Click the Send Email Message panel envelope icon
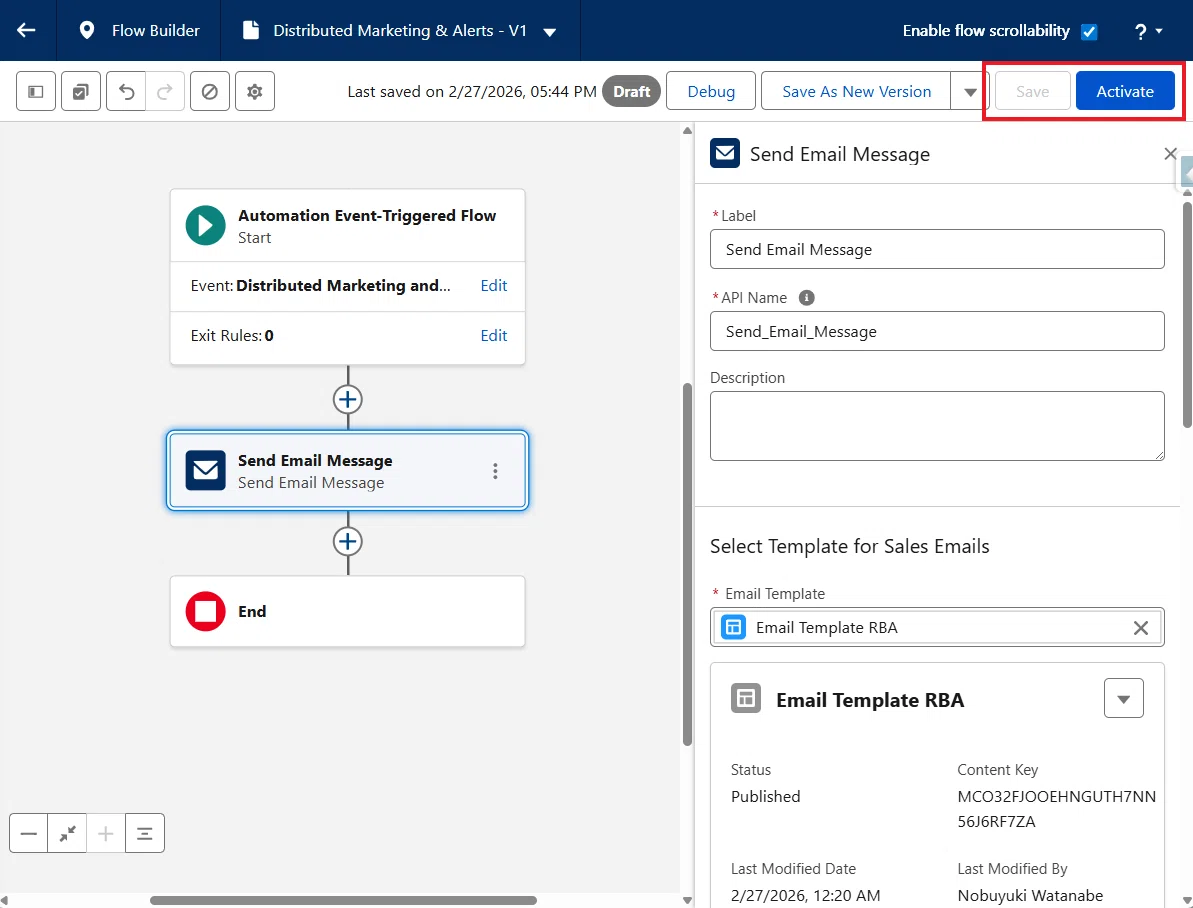The width and height of the screenshot is (1193, 908). (725, 153)
